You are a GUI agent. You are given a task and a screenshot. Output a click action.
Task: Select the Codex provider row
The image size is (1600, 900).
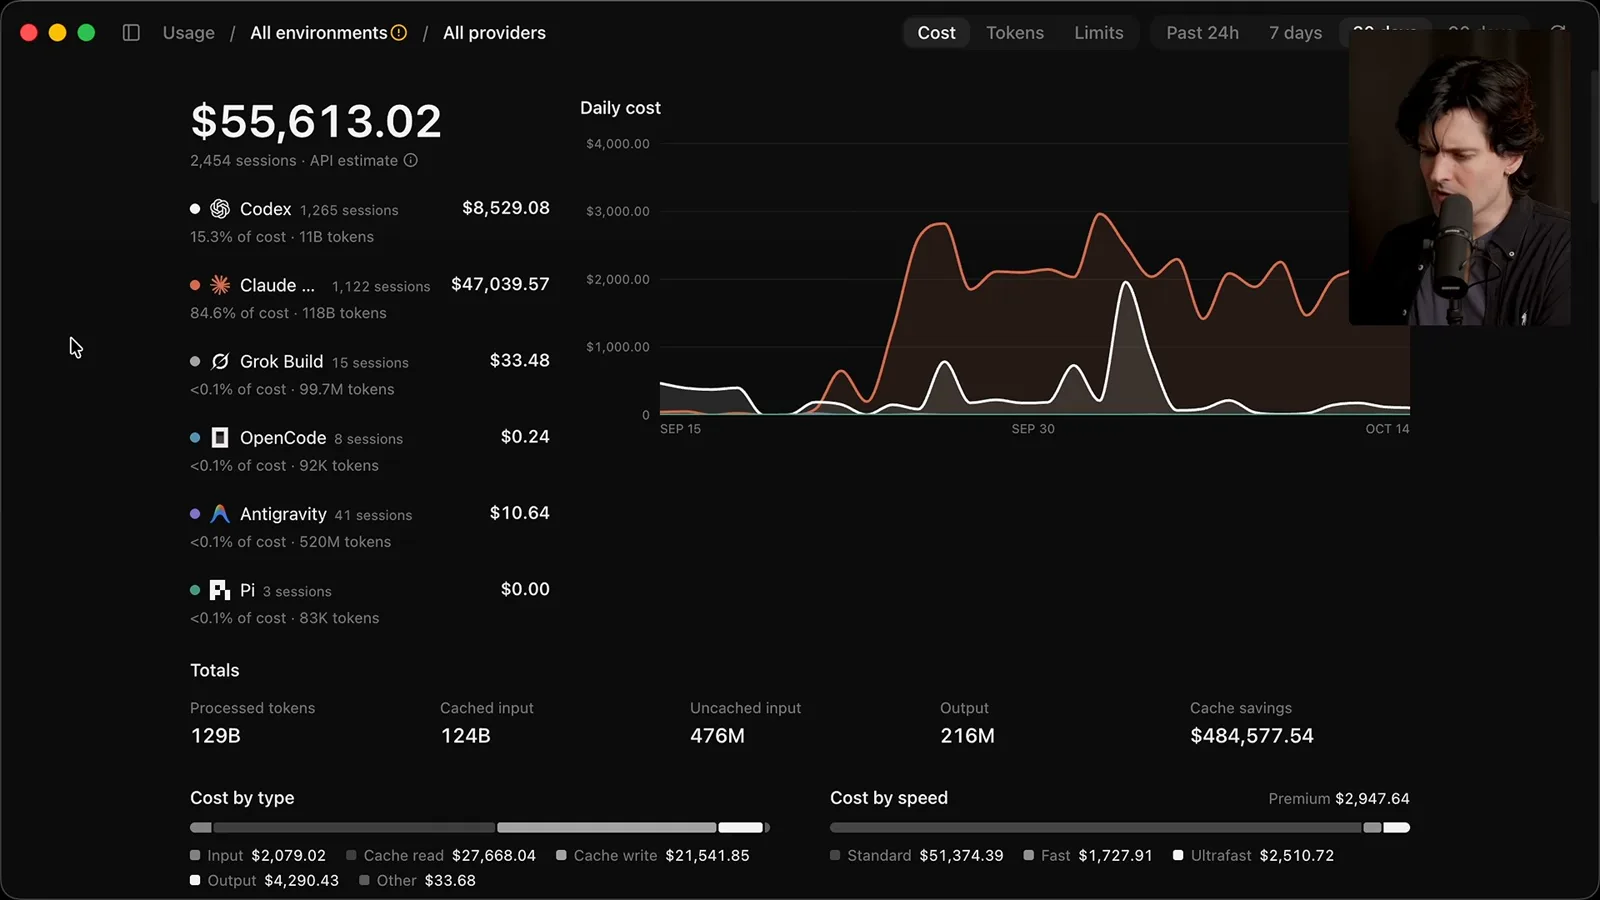coord(370,222)
